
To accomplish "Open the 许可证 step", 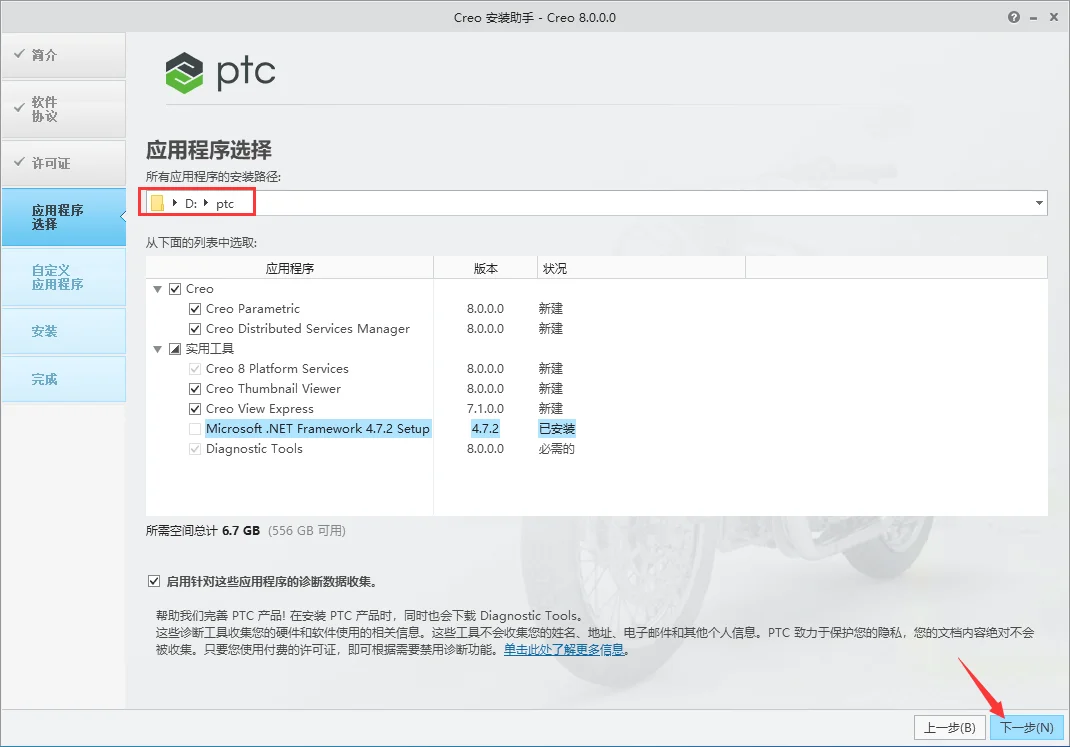I will [63, 163].
